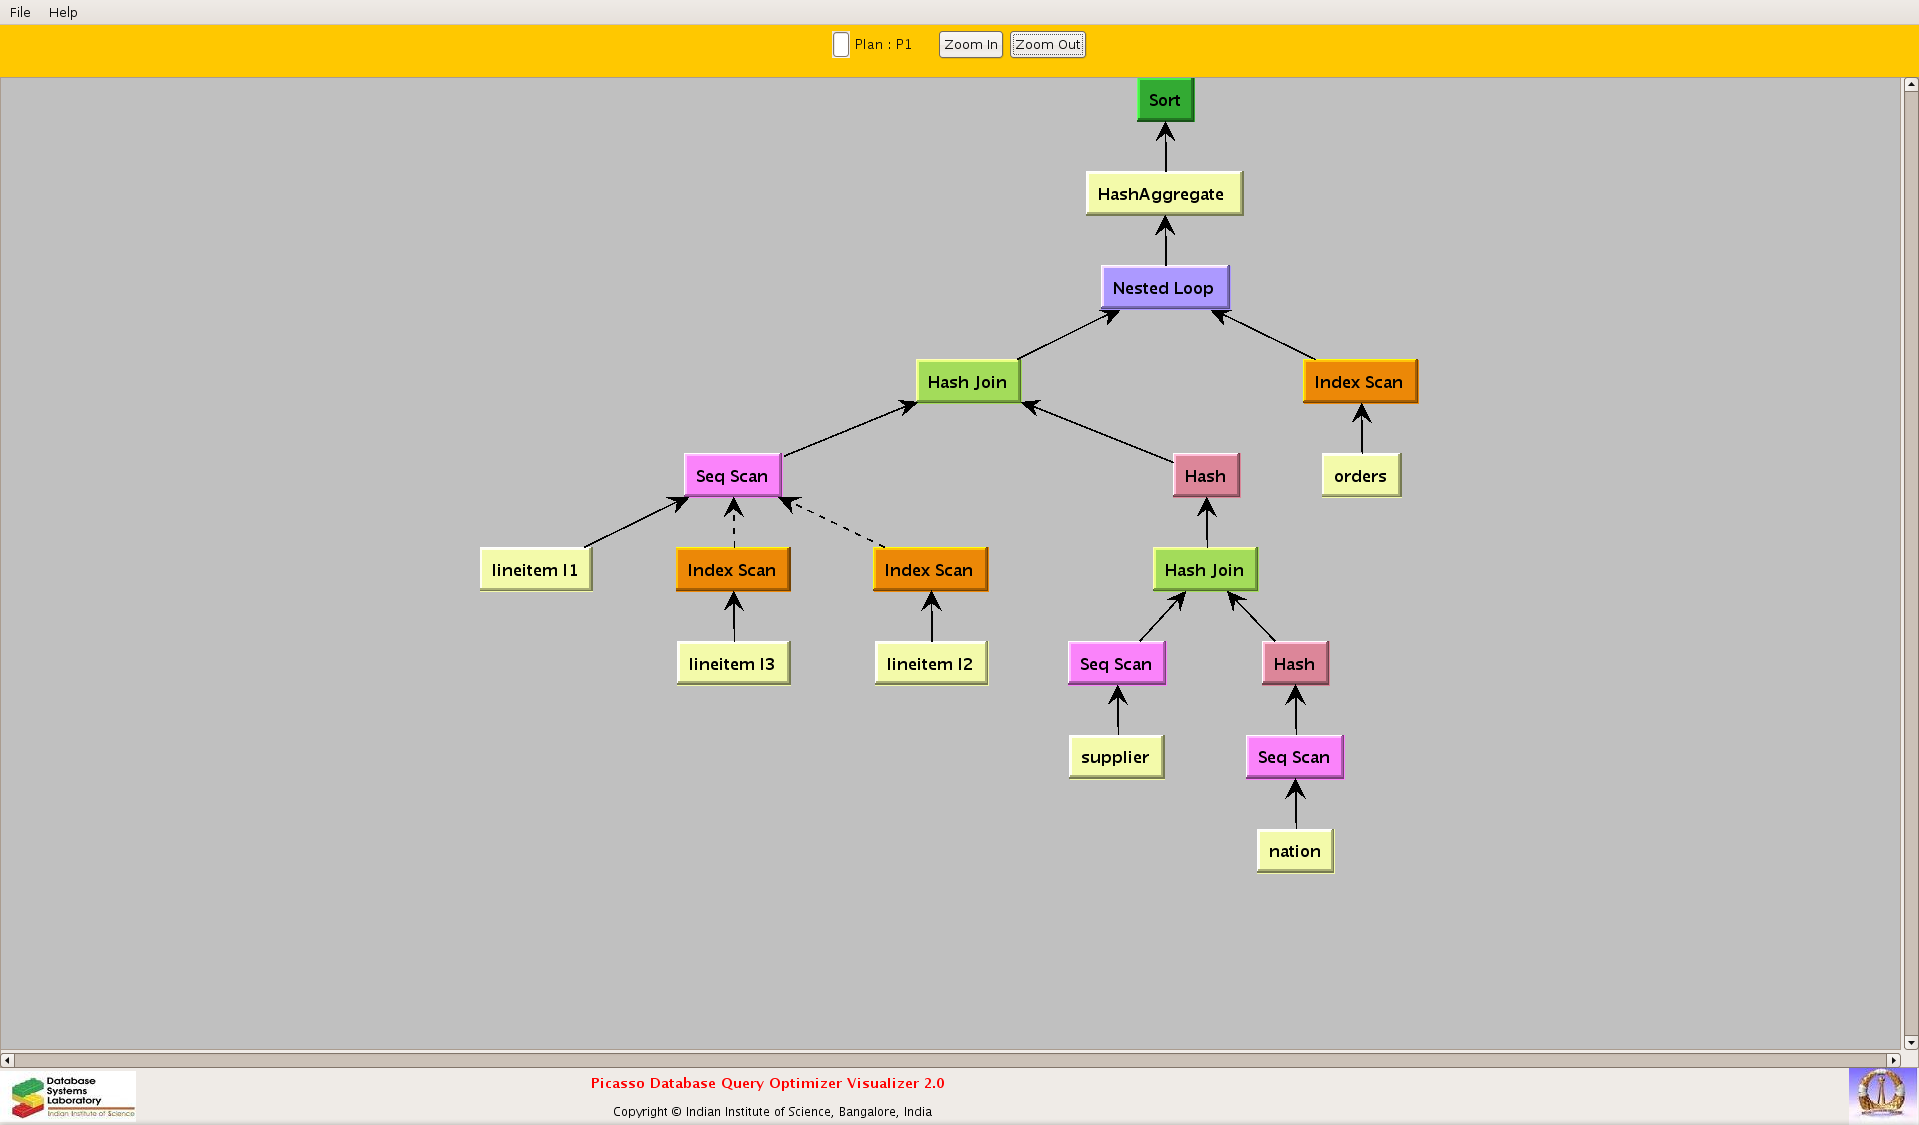Open the File menu
Screen dimensions: 1919x1125
point(20,12)
